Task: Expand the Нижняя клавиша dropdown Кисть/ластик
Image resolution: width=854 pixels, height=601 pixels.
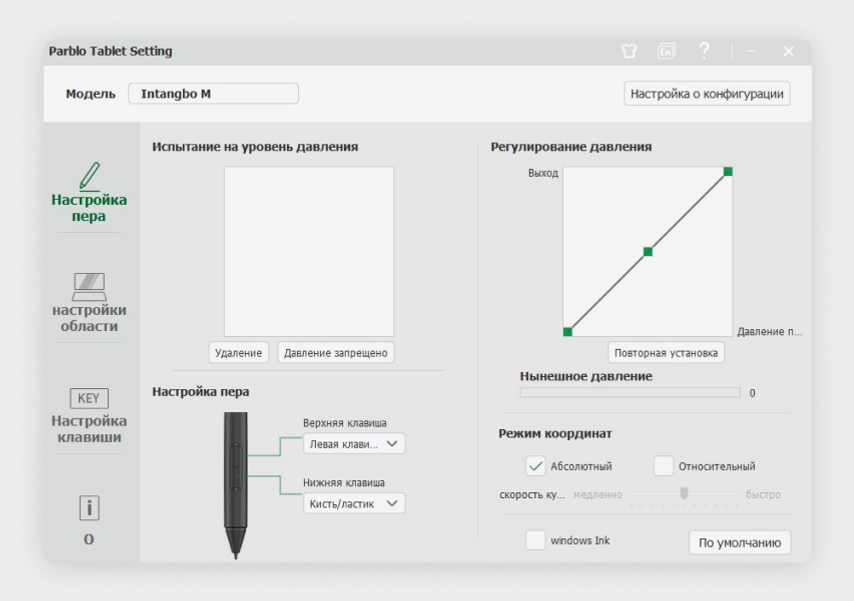Action: [x=354, y=504]
